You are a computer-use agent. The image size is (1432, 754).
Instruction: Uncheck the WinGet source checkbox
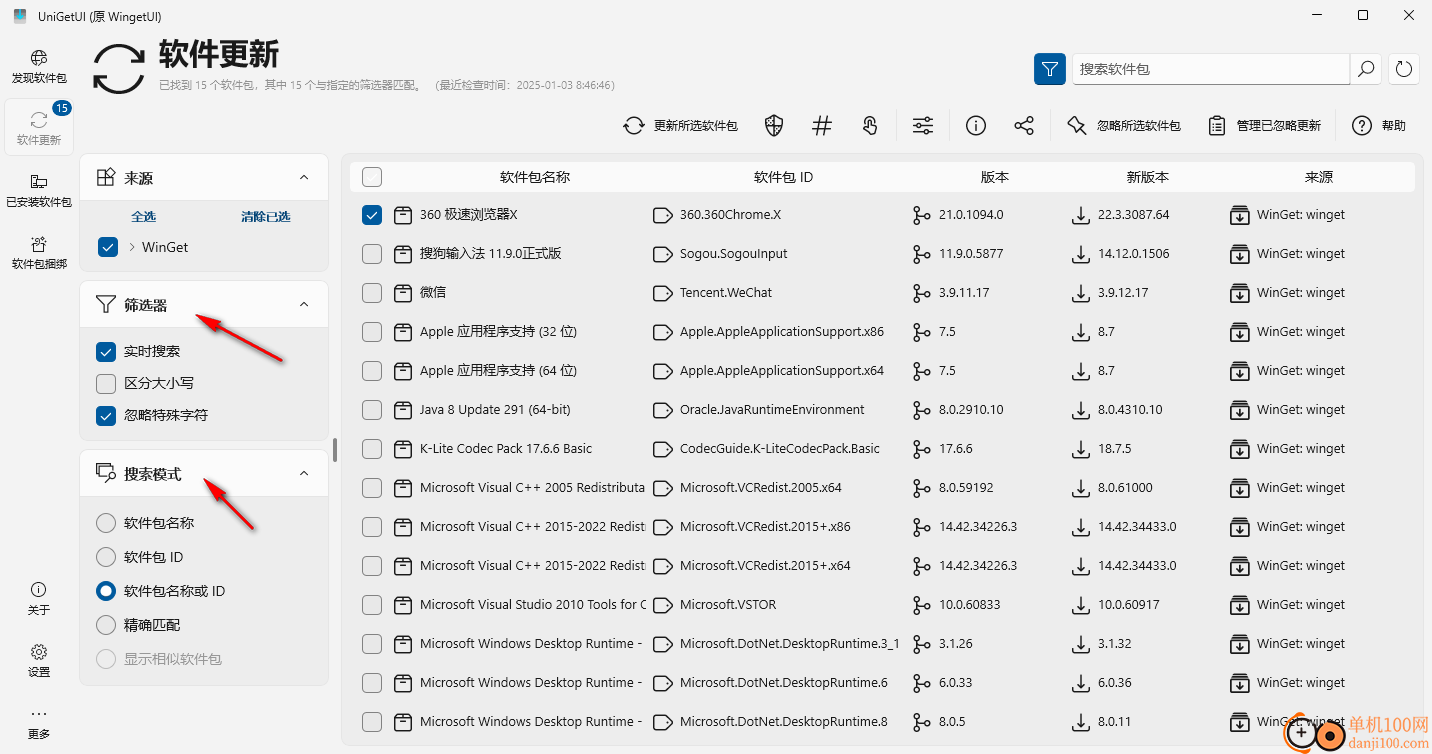click(108, 247)
